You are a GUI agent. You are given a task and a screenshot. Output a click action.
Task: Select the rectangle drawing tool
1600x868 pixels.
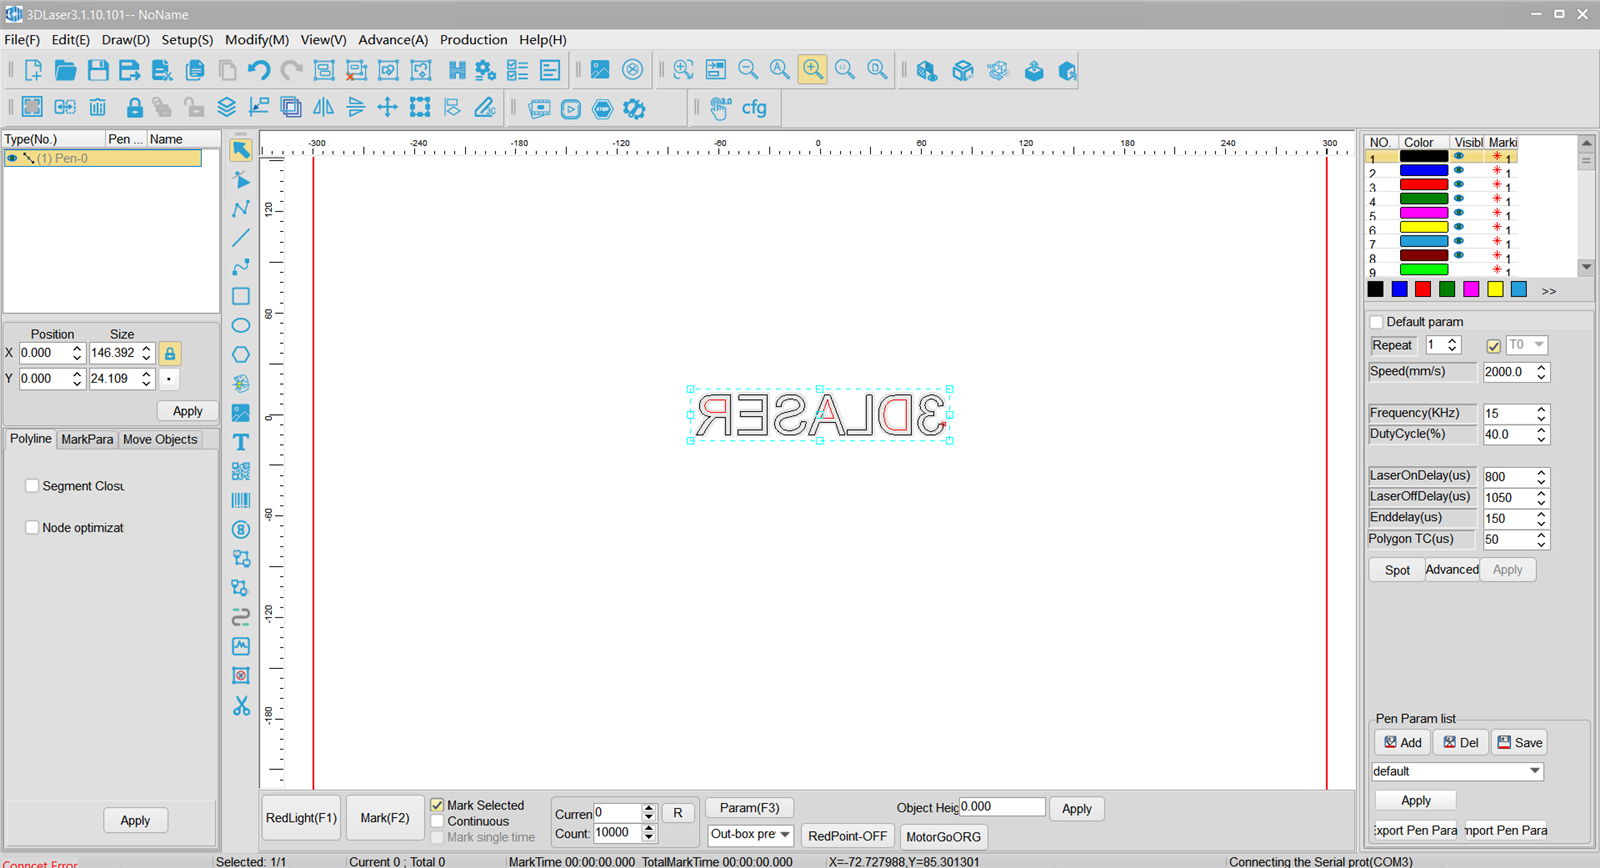coord(241,296)
